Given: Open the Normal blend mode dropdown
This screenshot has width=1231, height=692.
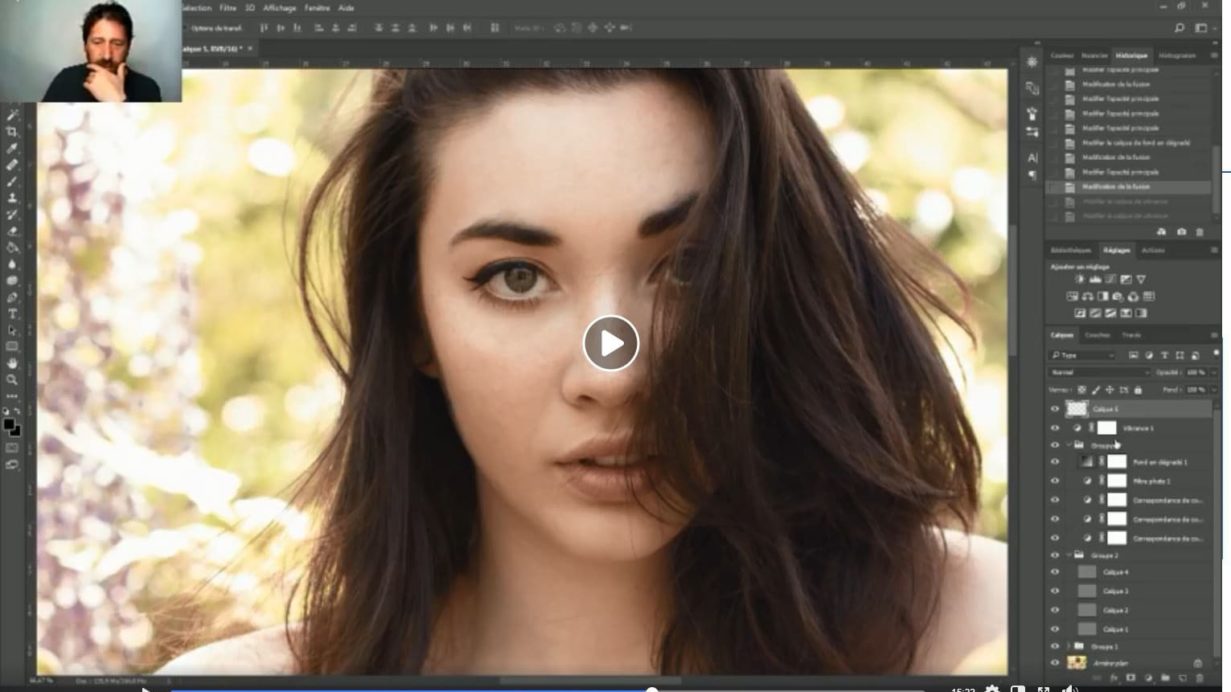Looking at the screenshot, I should 1097,372.
